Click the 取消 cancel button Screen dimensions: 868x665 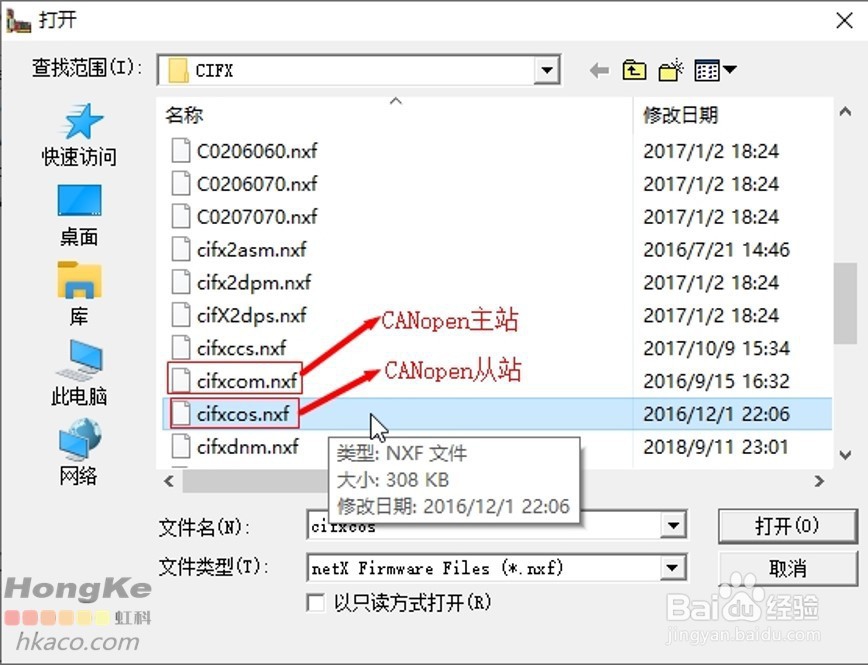787,568
